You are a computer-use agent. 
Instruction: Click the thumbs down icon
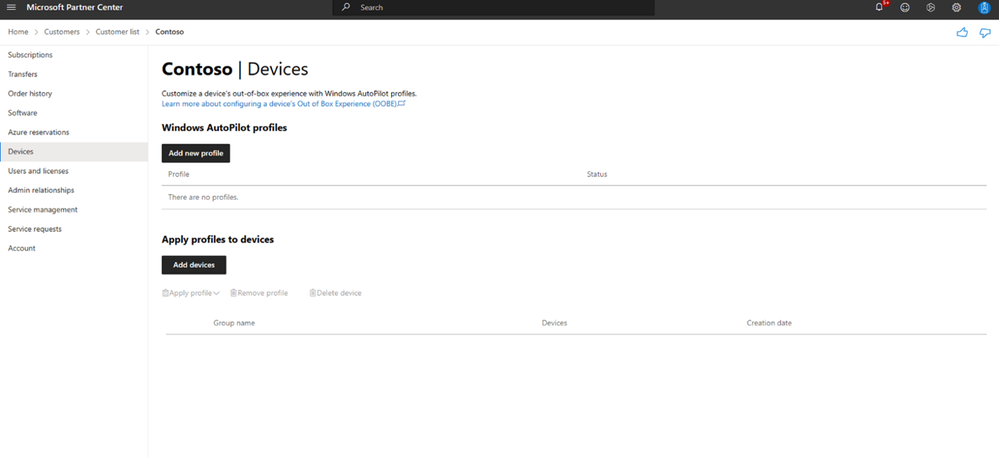pos(985,33)
